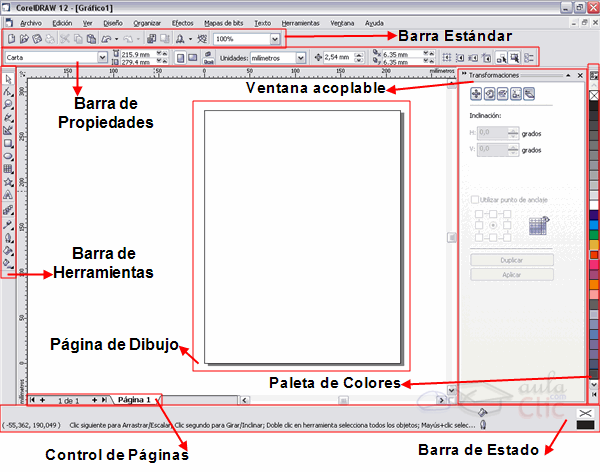Screen dimensions: 600x472
Task: Select the Zoom magnifier tool
Action: point(8,104)
